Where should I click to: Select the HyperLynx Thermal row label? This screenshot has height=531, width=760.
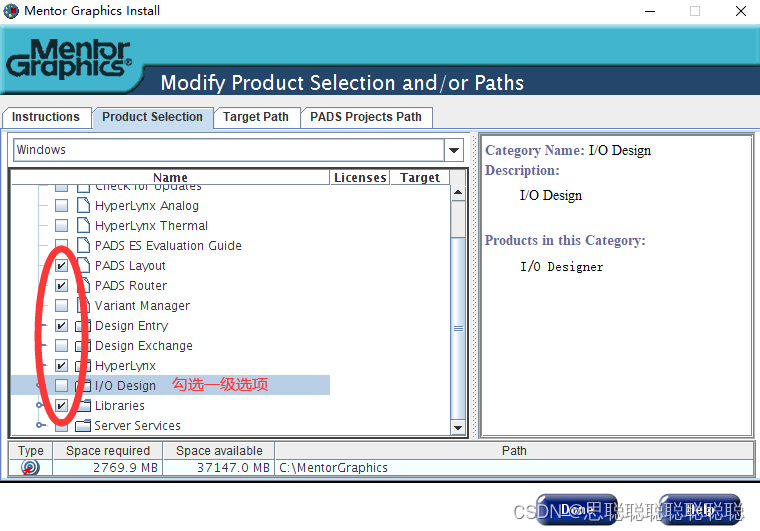tap(151, 226)
